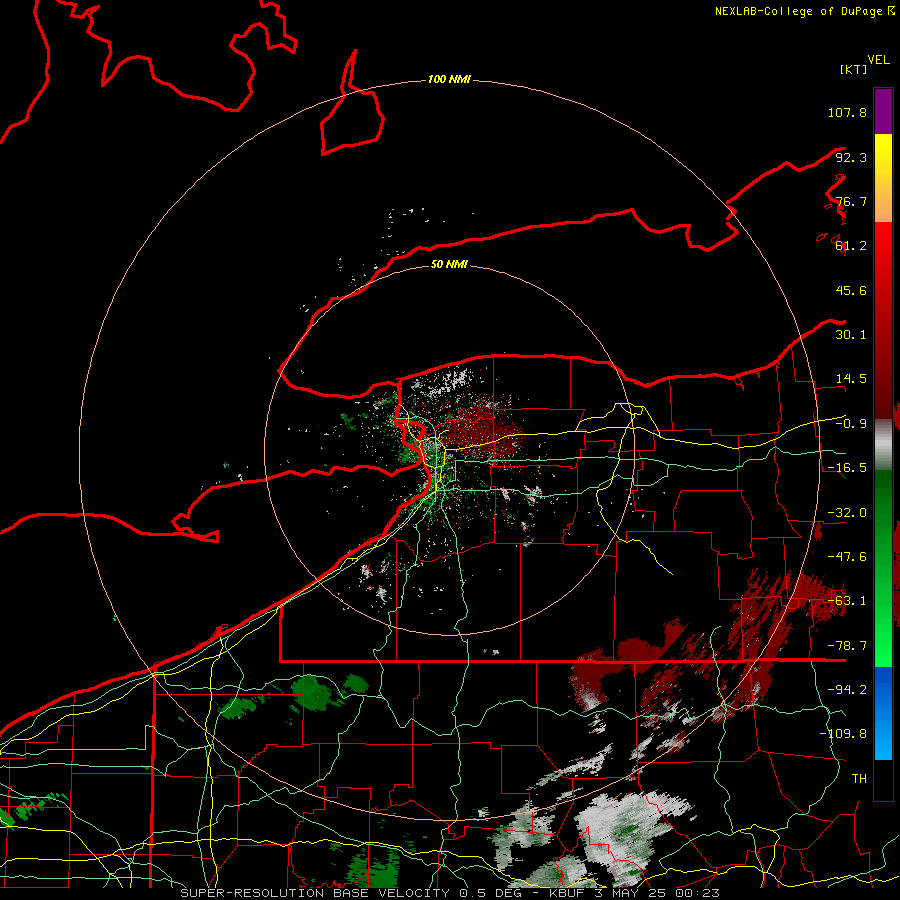Image resolution: width=900 pixels, height=900 pixels.
Task: Click the NEXLAB-College of DuPage credit text
Action: tap(804, 11)
